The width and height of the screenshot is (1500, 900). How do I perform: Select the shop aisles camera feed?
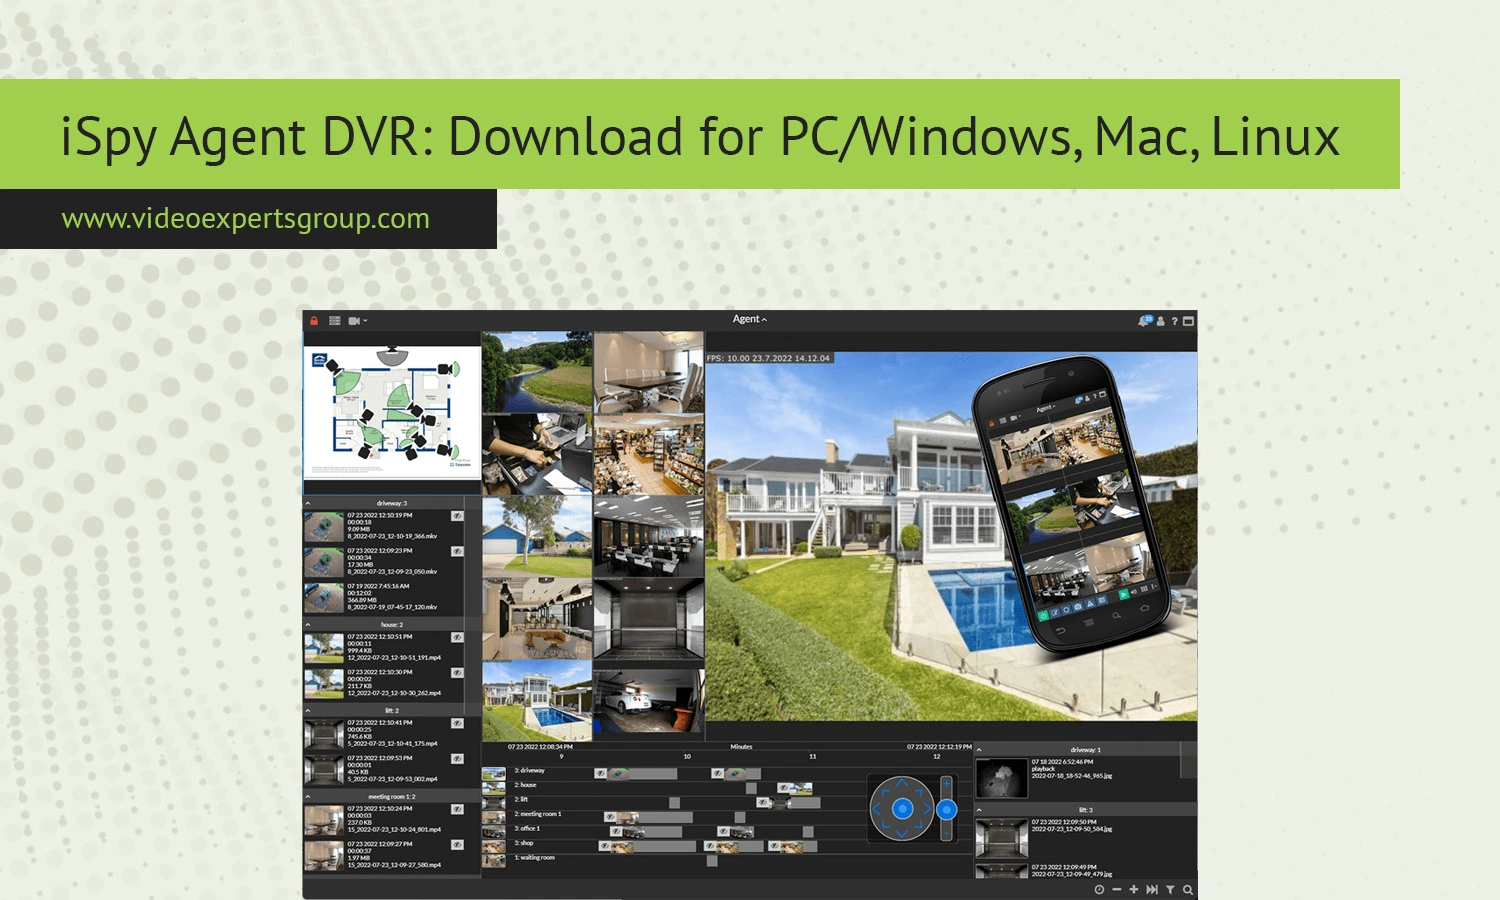(x=649, y=455)
